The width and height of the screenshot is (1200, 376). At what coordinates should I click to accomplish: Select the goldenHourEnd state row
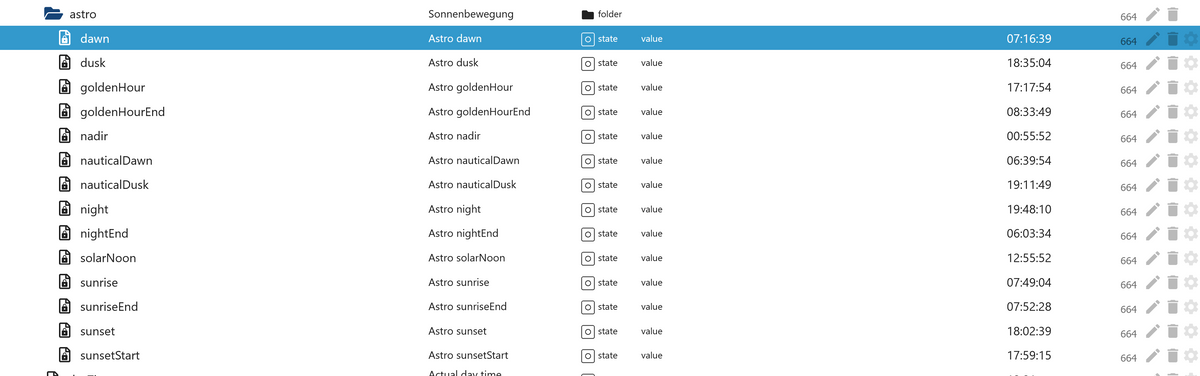tap(600, 112)
